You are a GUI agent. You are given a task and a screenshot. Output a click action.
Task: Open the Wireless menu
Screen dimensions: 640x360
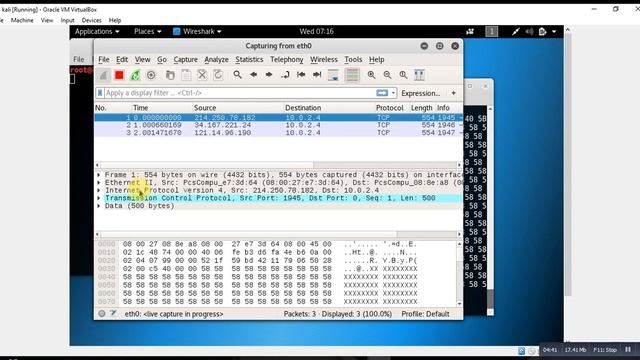(324, 60)
